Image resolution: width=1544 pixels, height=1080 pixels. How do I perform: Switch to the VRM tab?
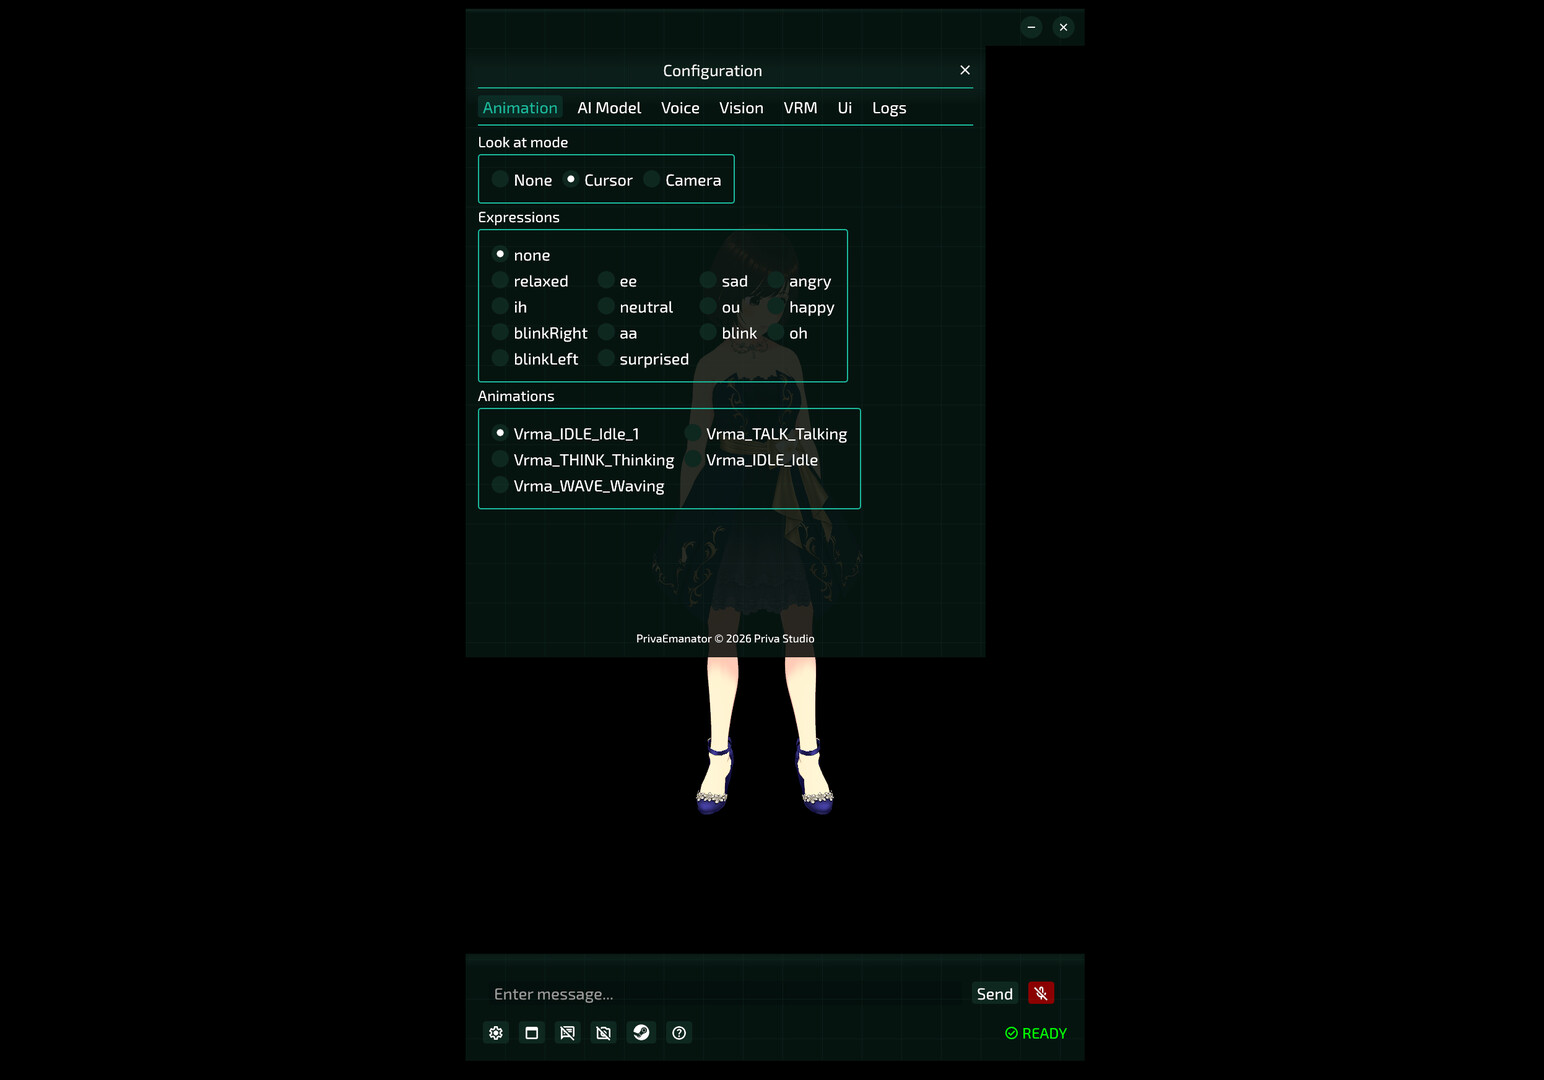[800, 108]
